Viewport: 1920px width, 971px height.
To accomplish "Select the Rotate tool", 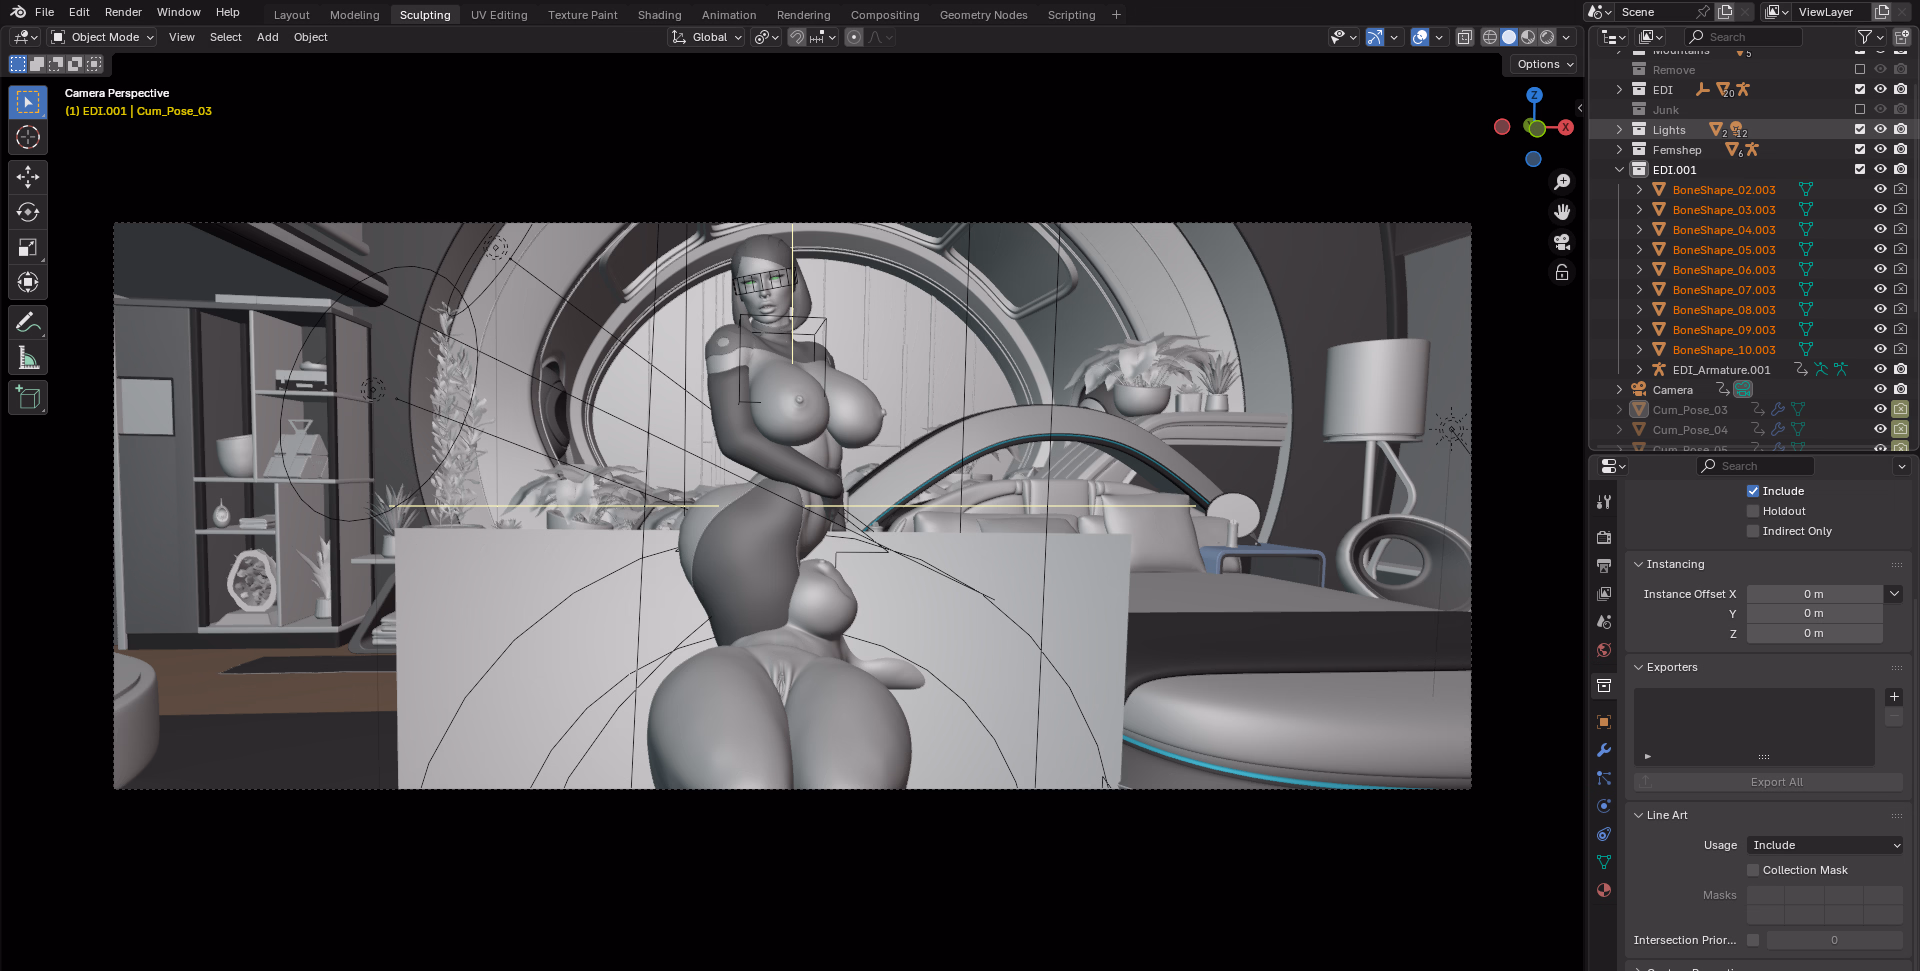I will pos(28,212).
